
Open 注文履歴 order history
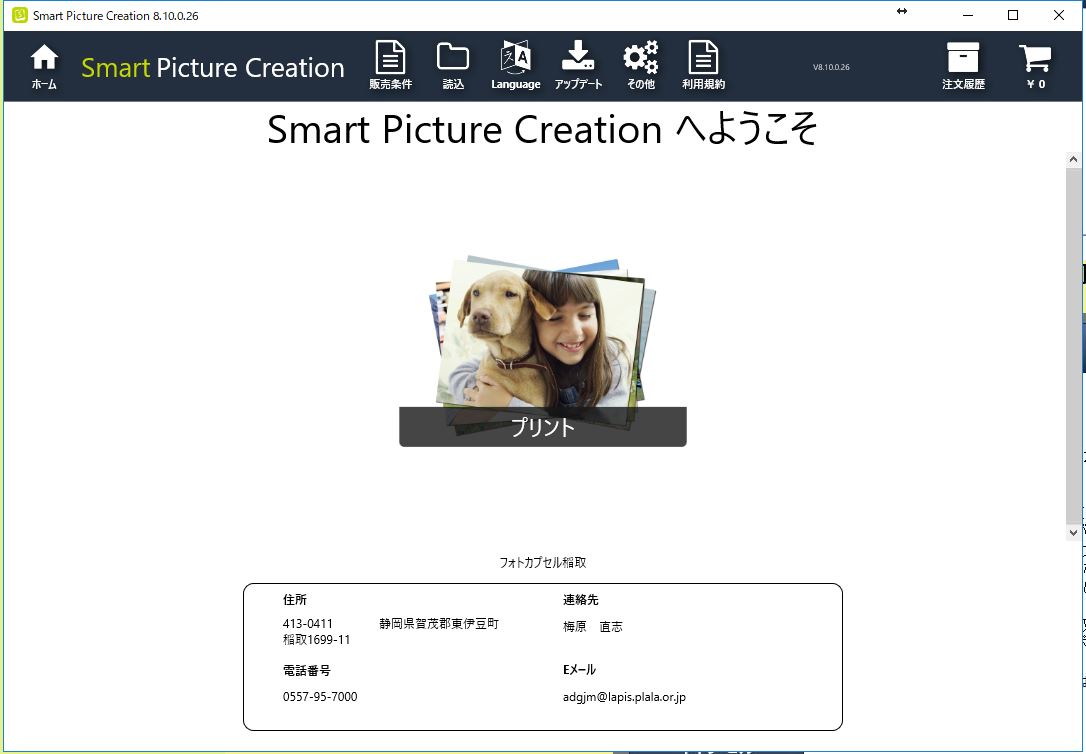point(963,66)
